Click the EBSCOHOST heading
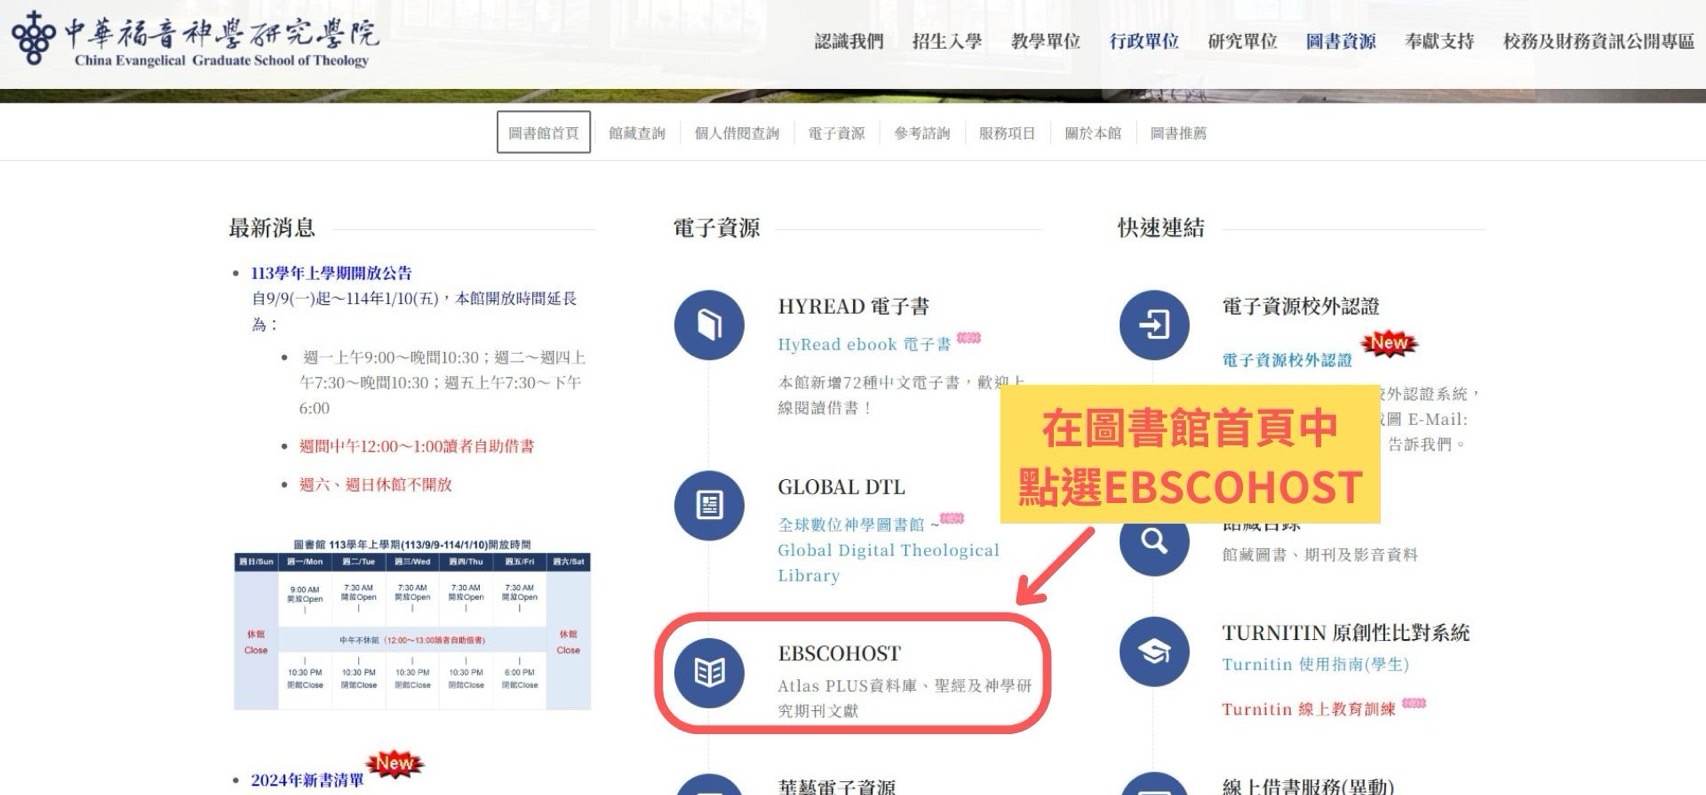1706x795 pixels. pyautogui.click(x=839, y=653)
